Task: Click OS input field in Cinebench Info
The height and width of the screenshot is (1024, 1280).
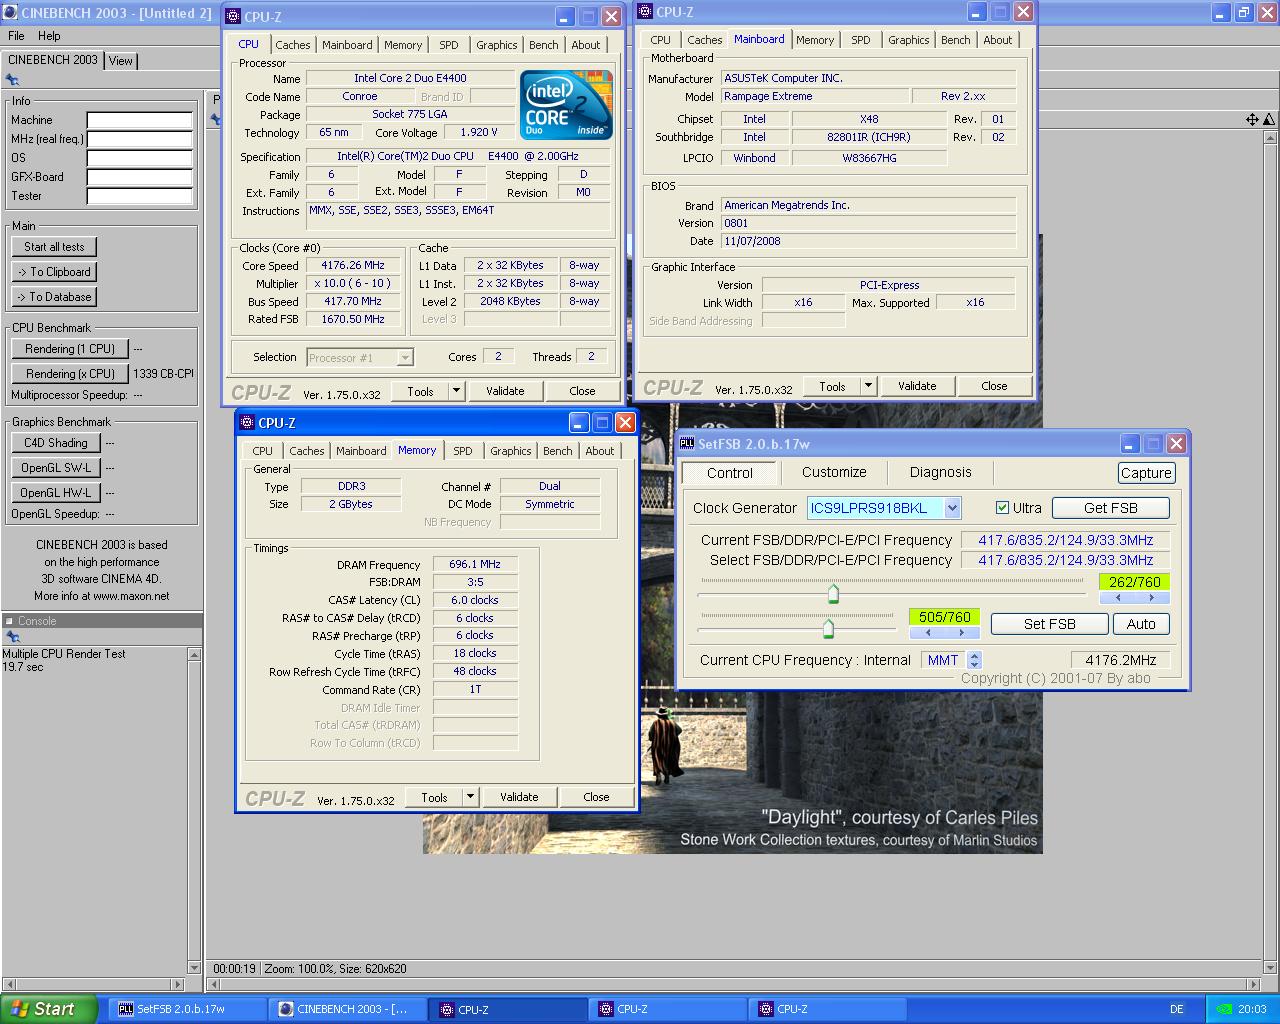Action: tap(140, 158)
